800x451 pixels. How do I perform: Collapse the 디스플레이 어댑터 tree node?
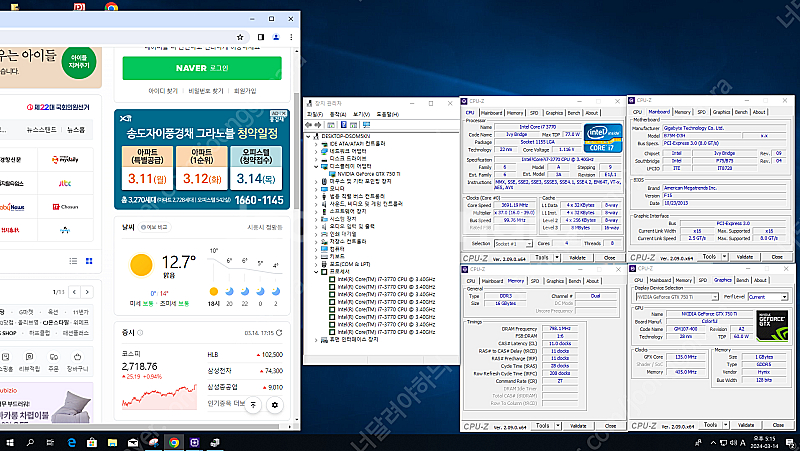click(316, 166)
